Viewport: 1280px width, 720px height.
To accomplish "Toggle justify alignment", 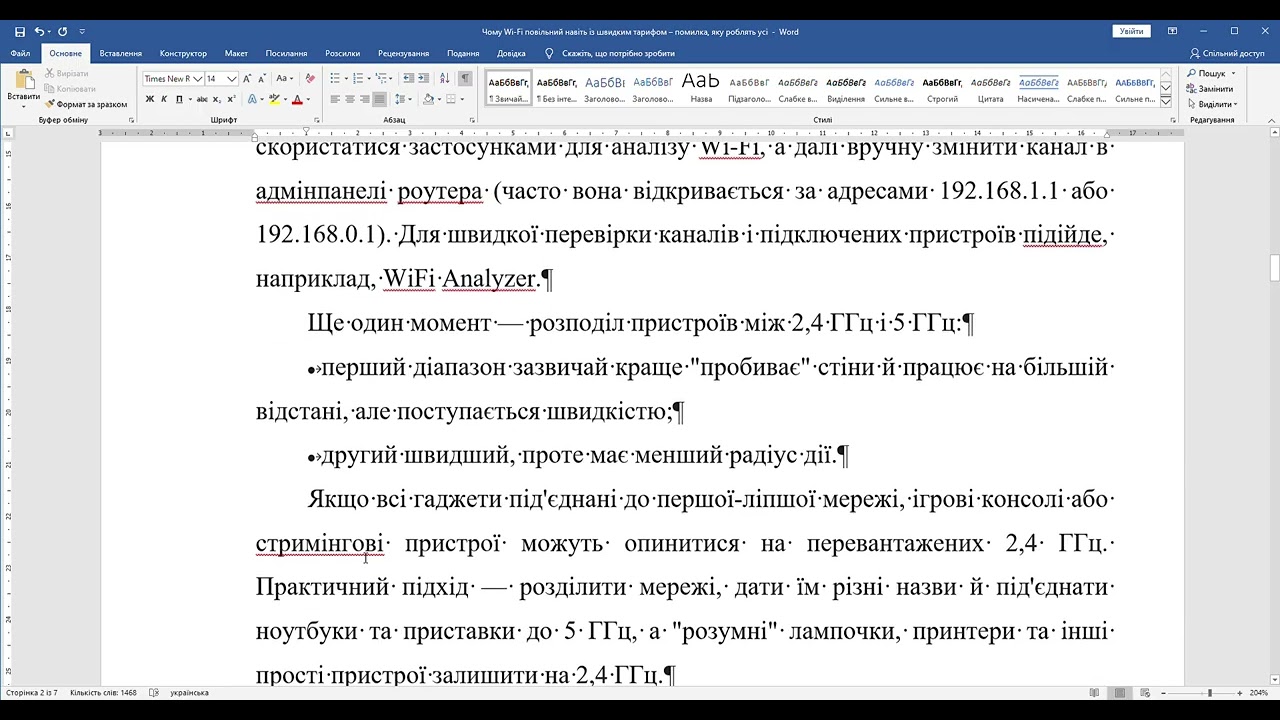I will [x=380, y=99].
